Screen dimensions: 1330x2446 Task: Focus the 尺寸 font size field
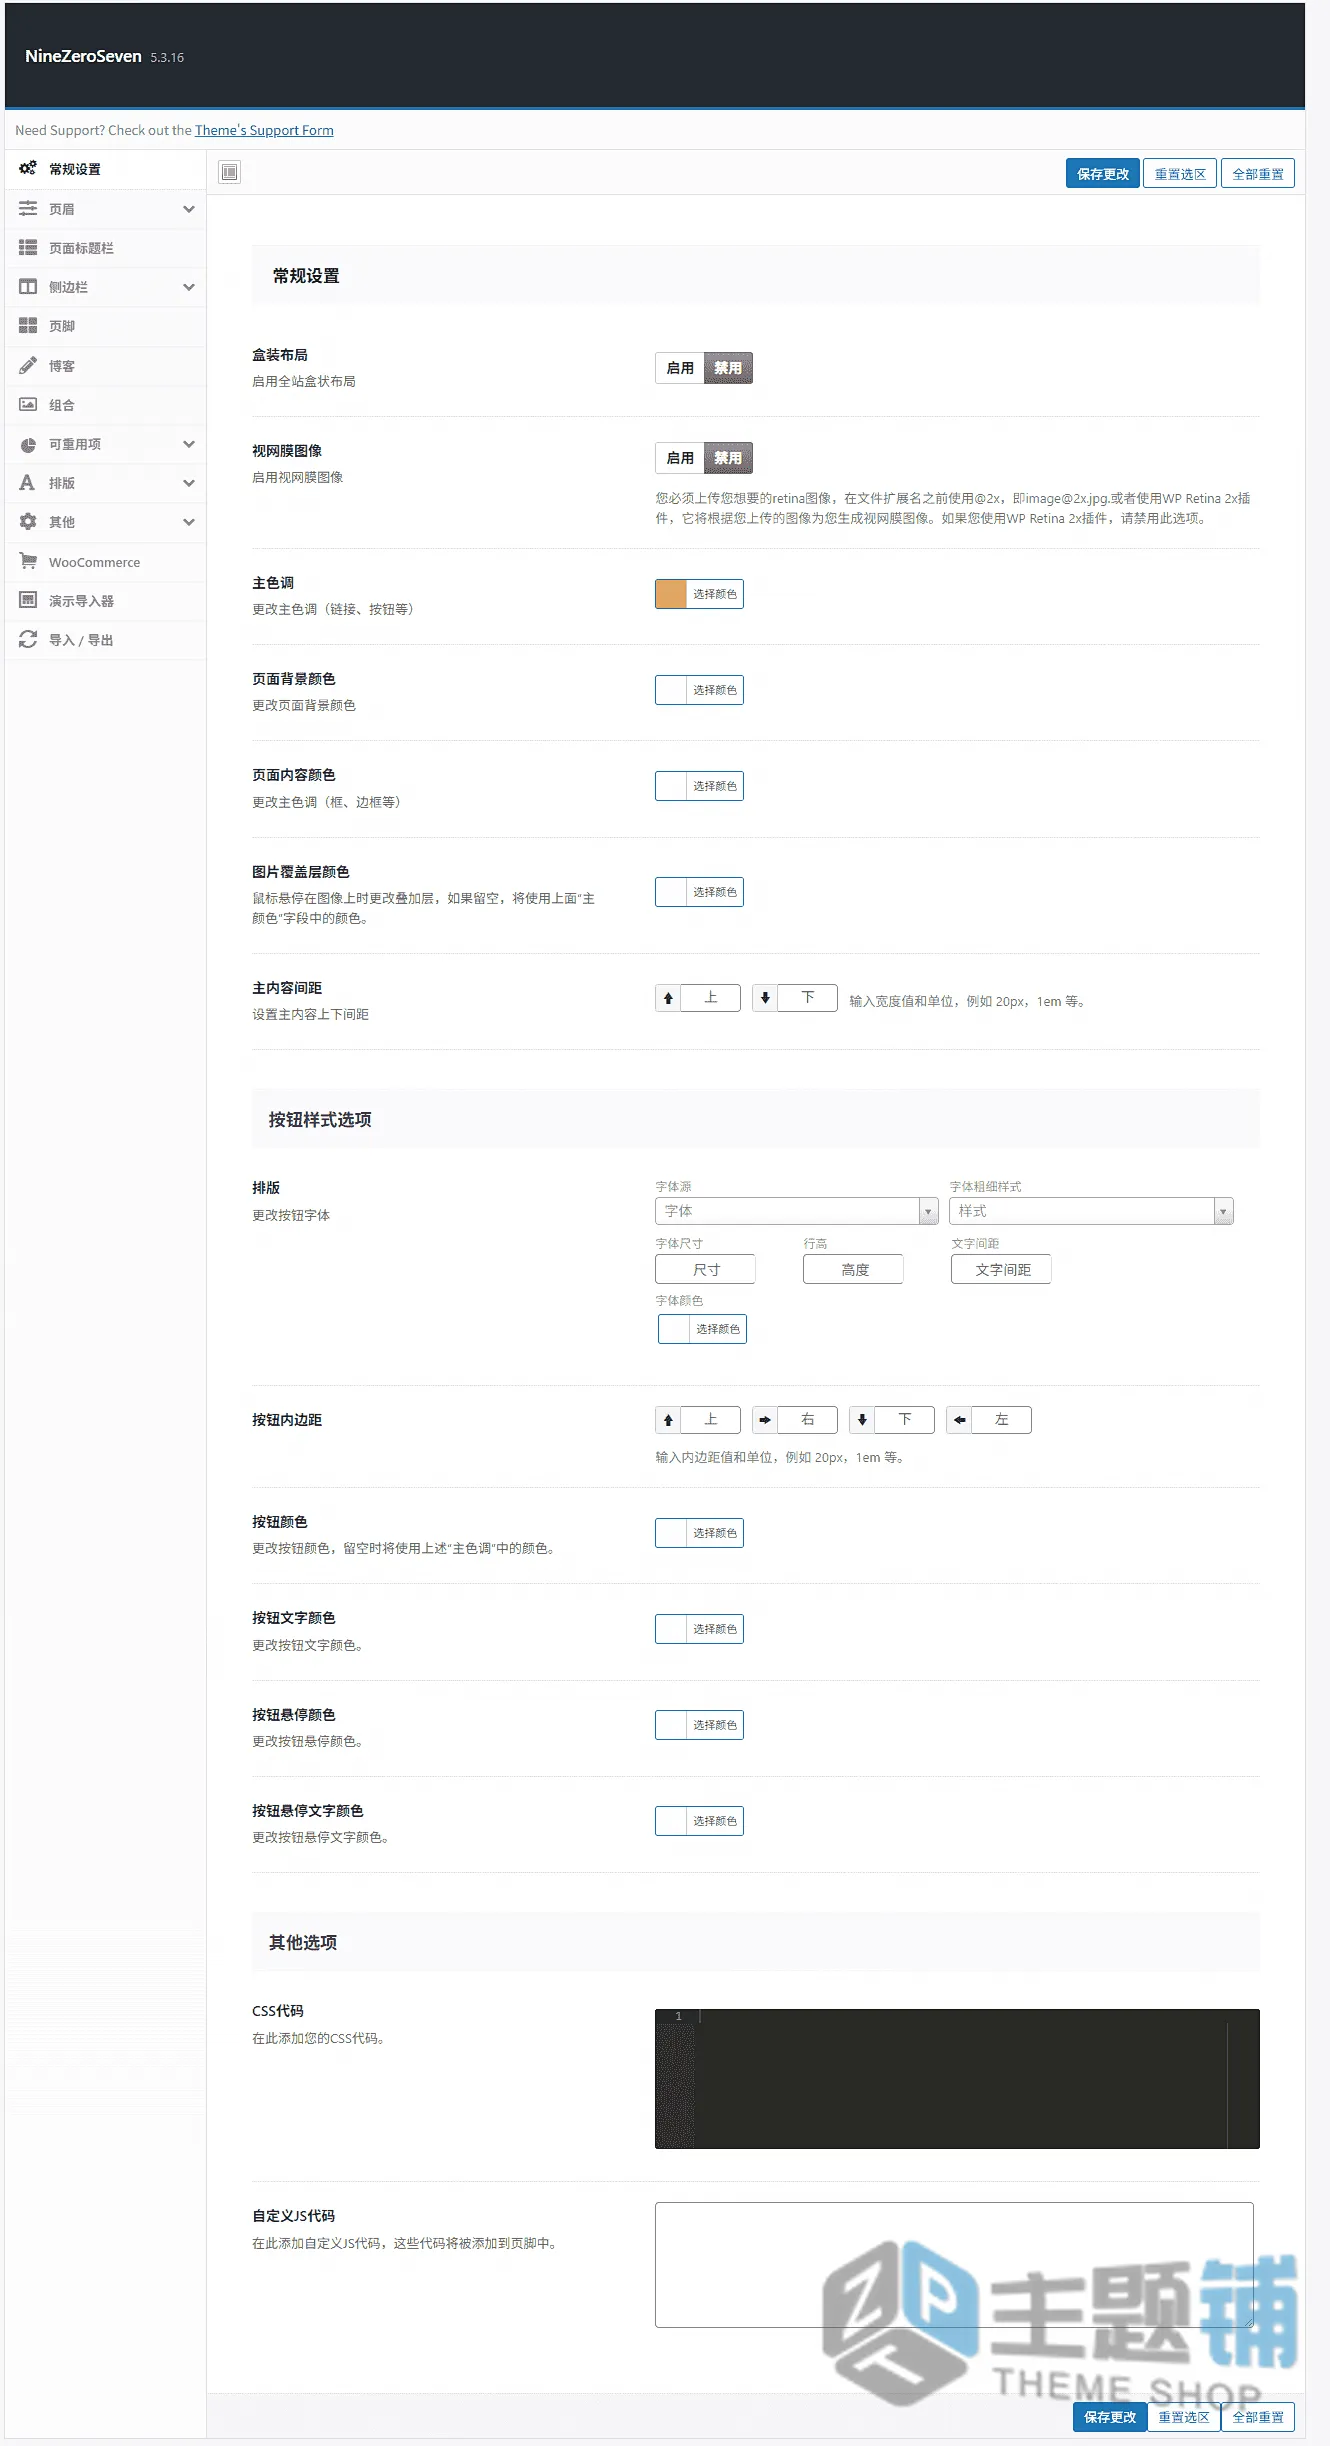coord(706,1269)
